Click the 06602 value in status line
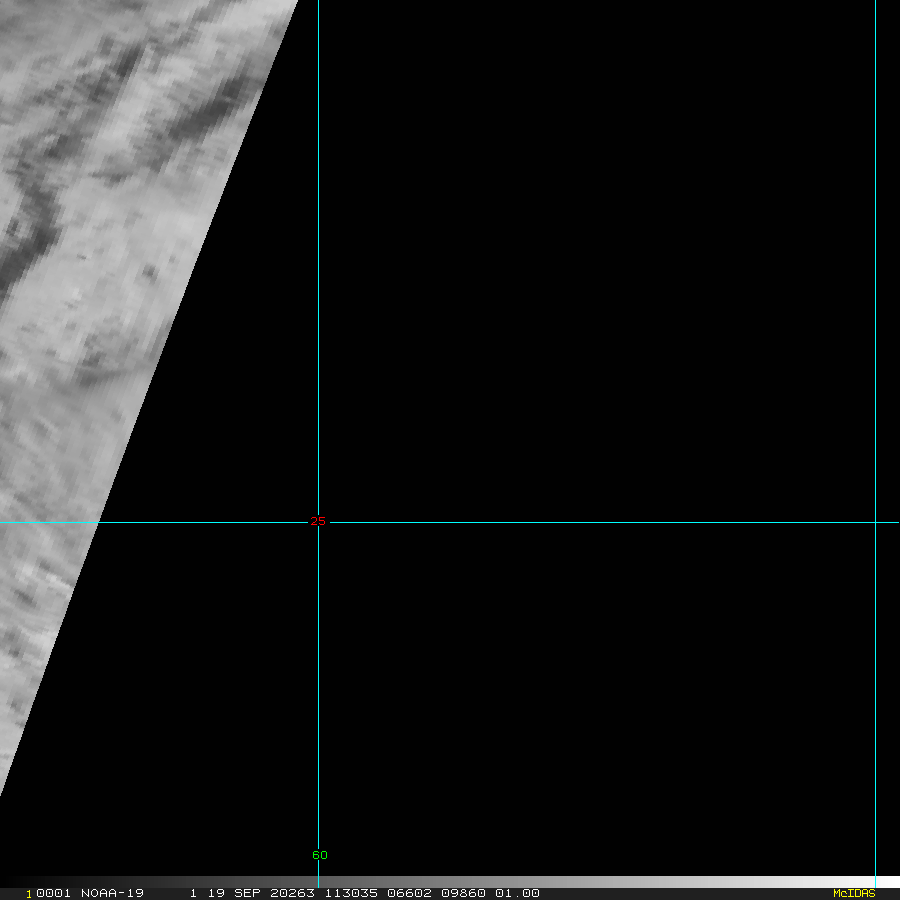 coord(407,893)
